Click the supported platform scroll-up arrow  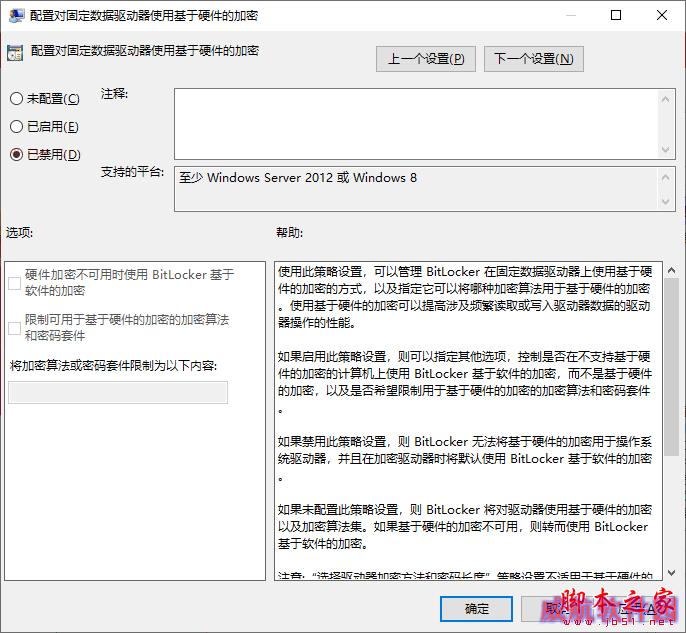665,178
